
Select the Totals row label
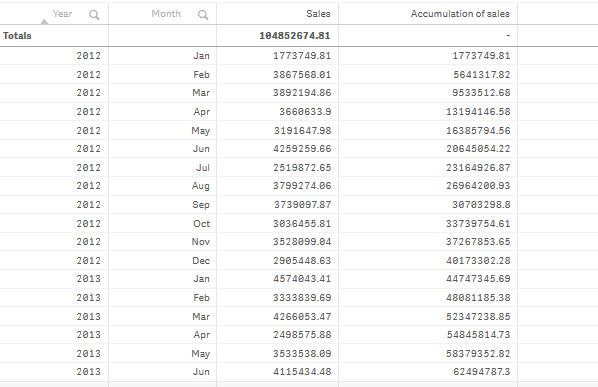pyautogui.click(x=17, y=36)
